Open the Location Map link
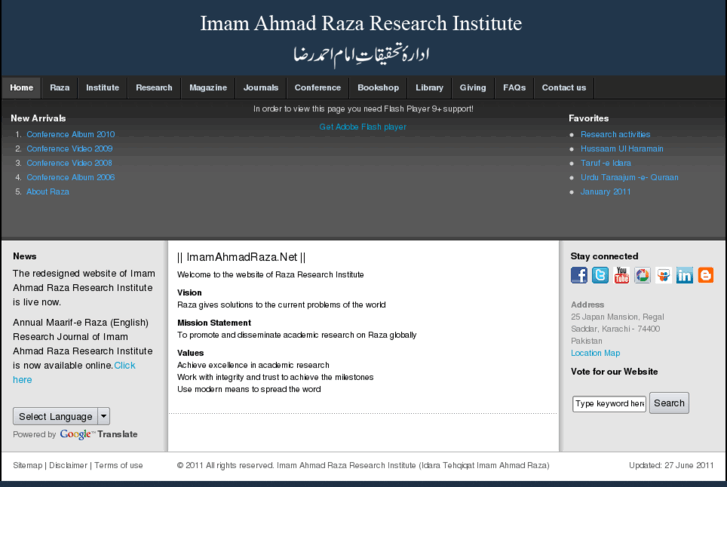 tap(595, 353)
